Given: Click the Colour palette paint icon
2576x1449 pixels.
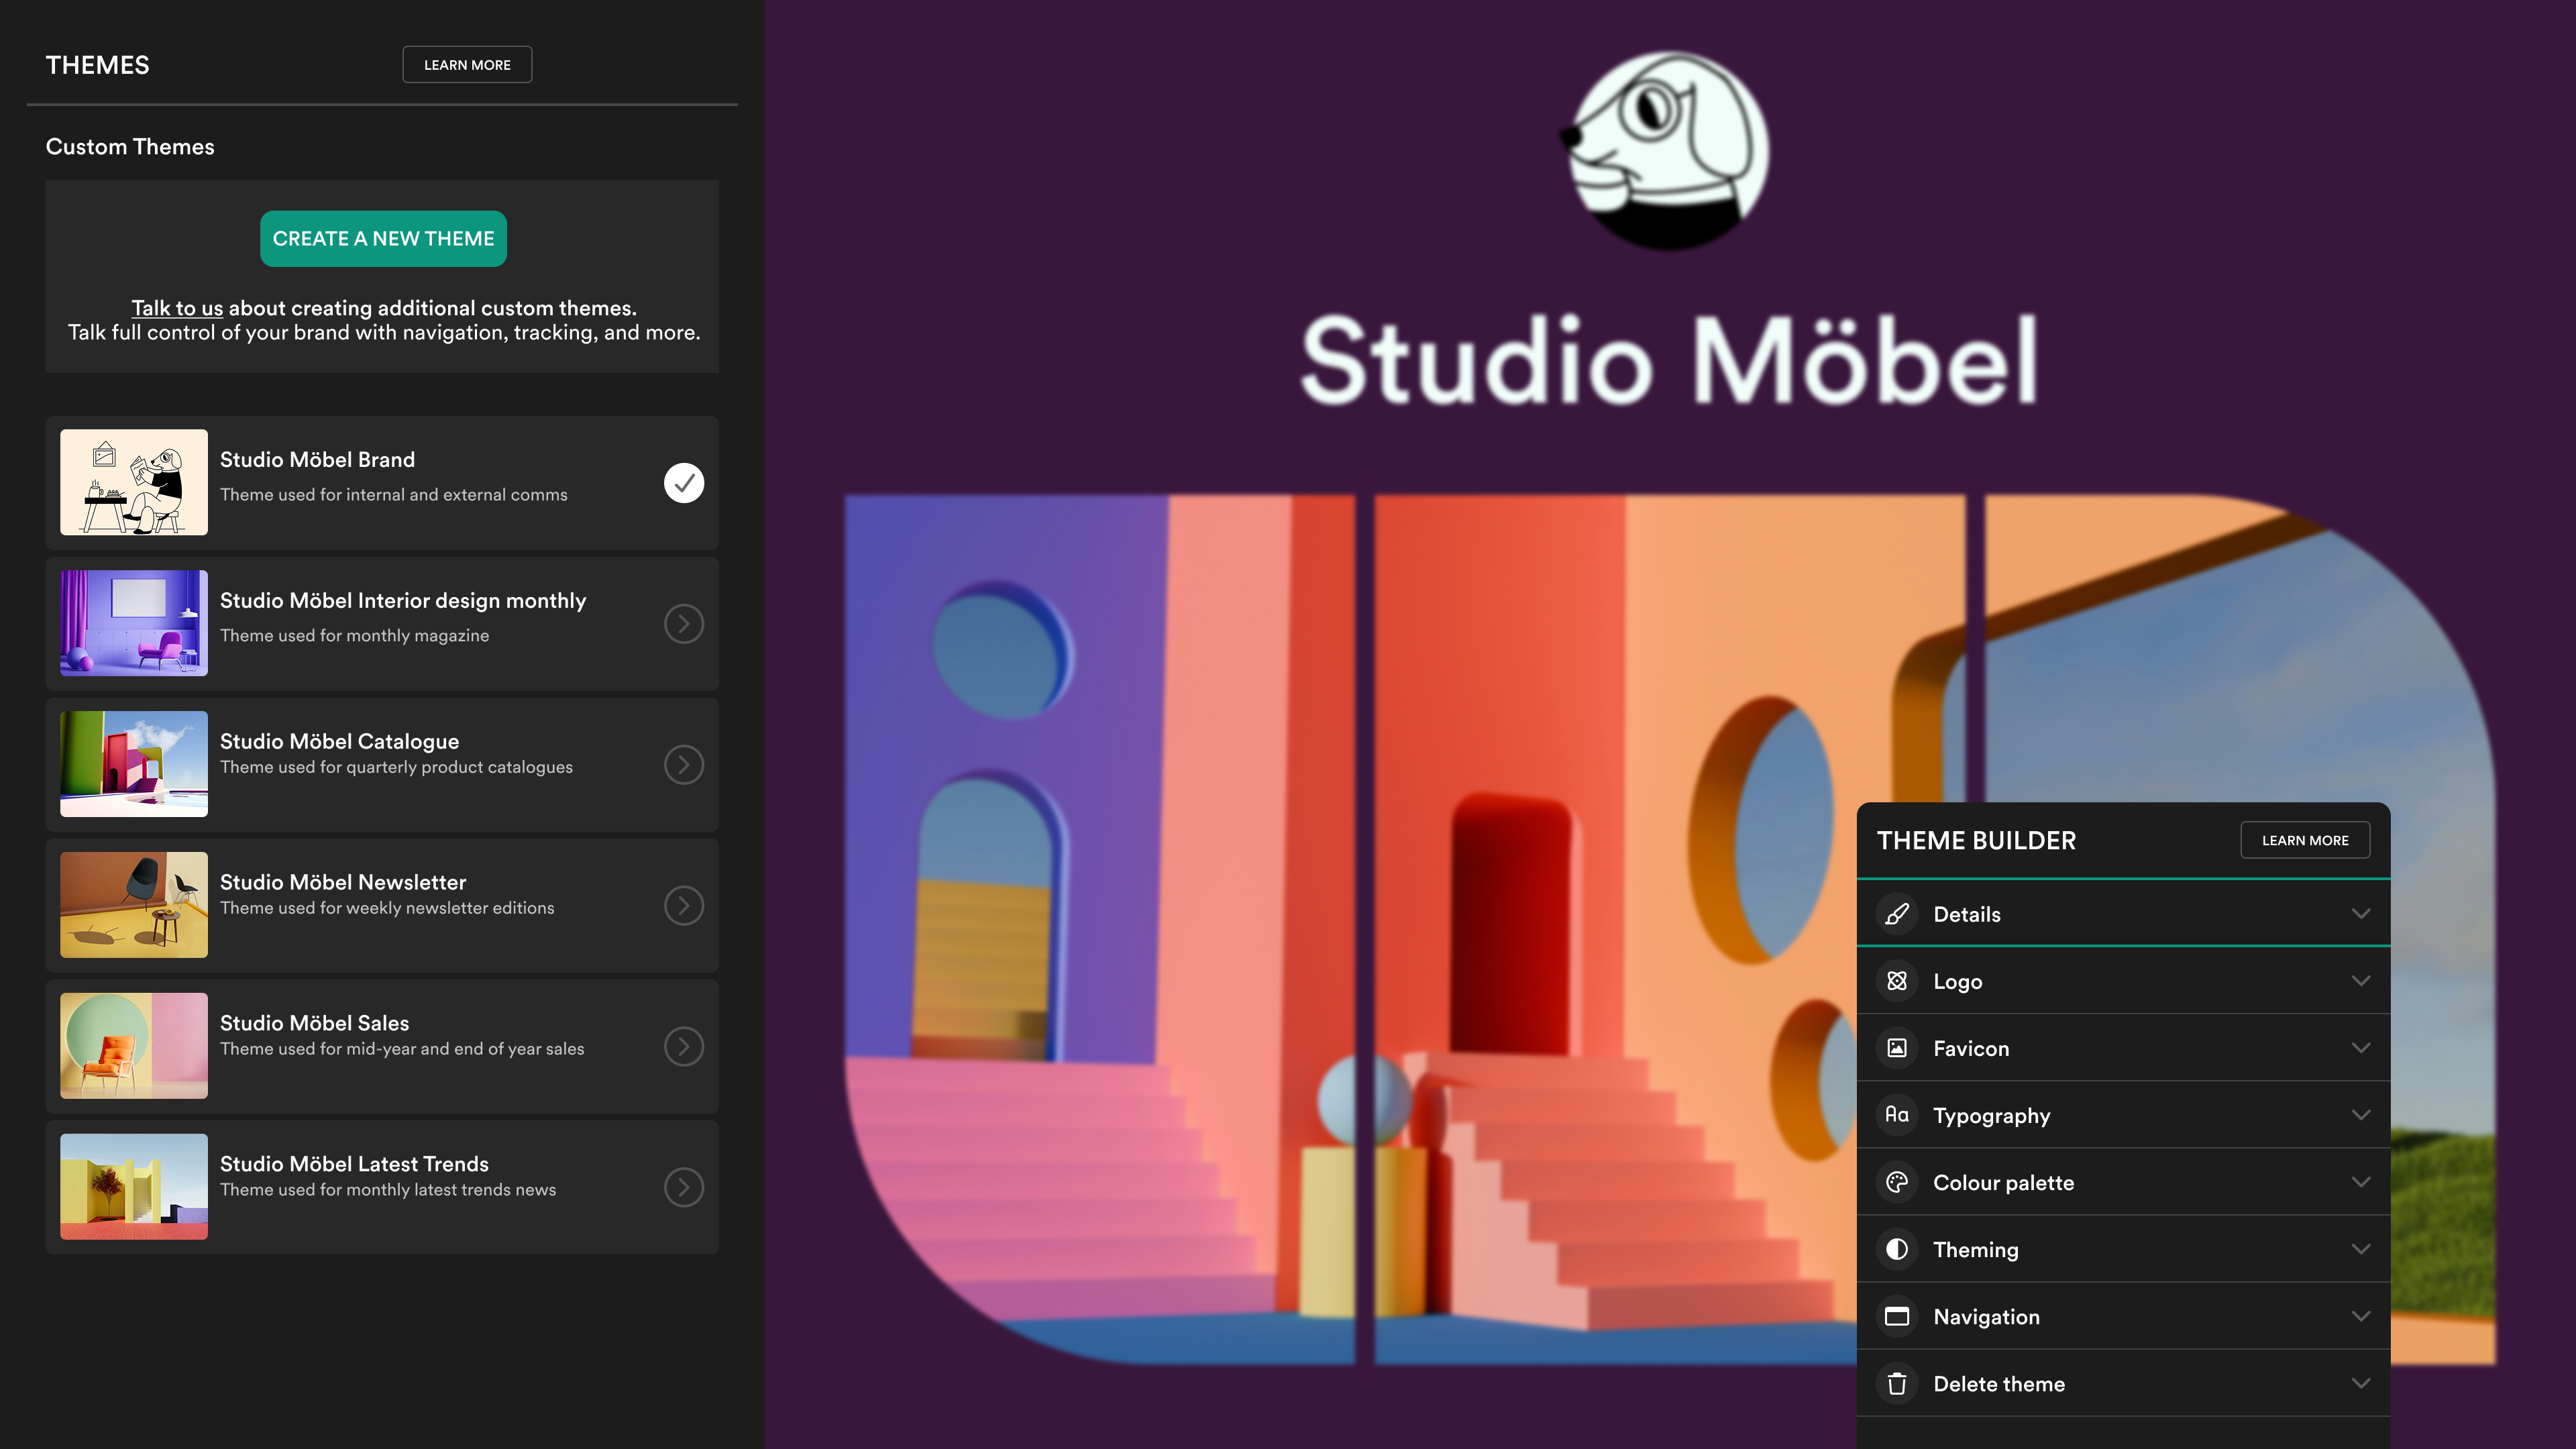Looking at the screenshot, I should (x=1896, y=1182).
